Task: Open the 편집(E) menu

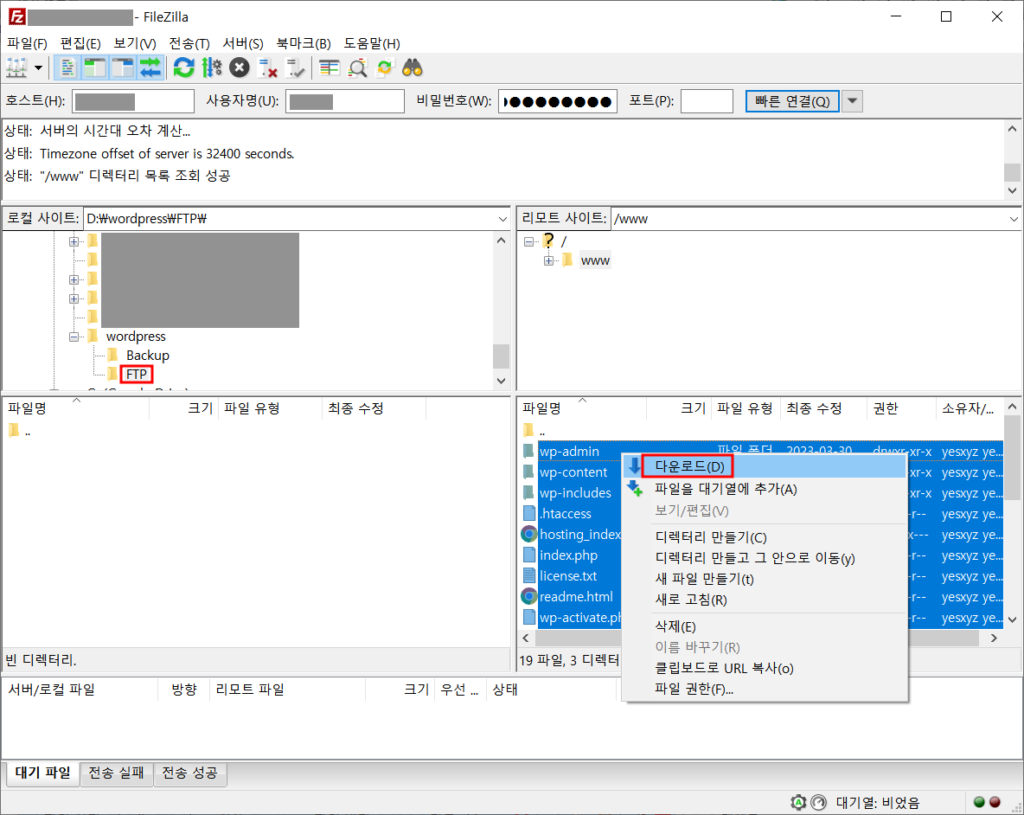Action: pos(80,43)
